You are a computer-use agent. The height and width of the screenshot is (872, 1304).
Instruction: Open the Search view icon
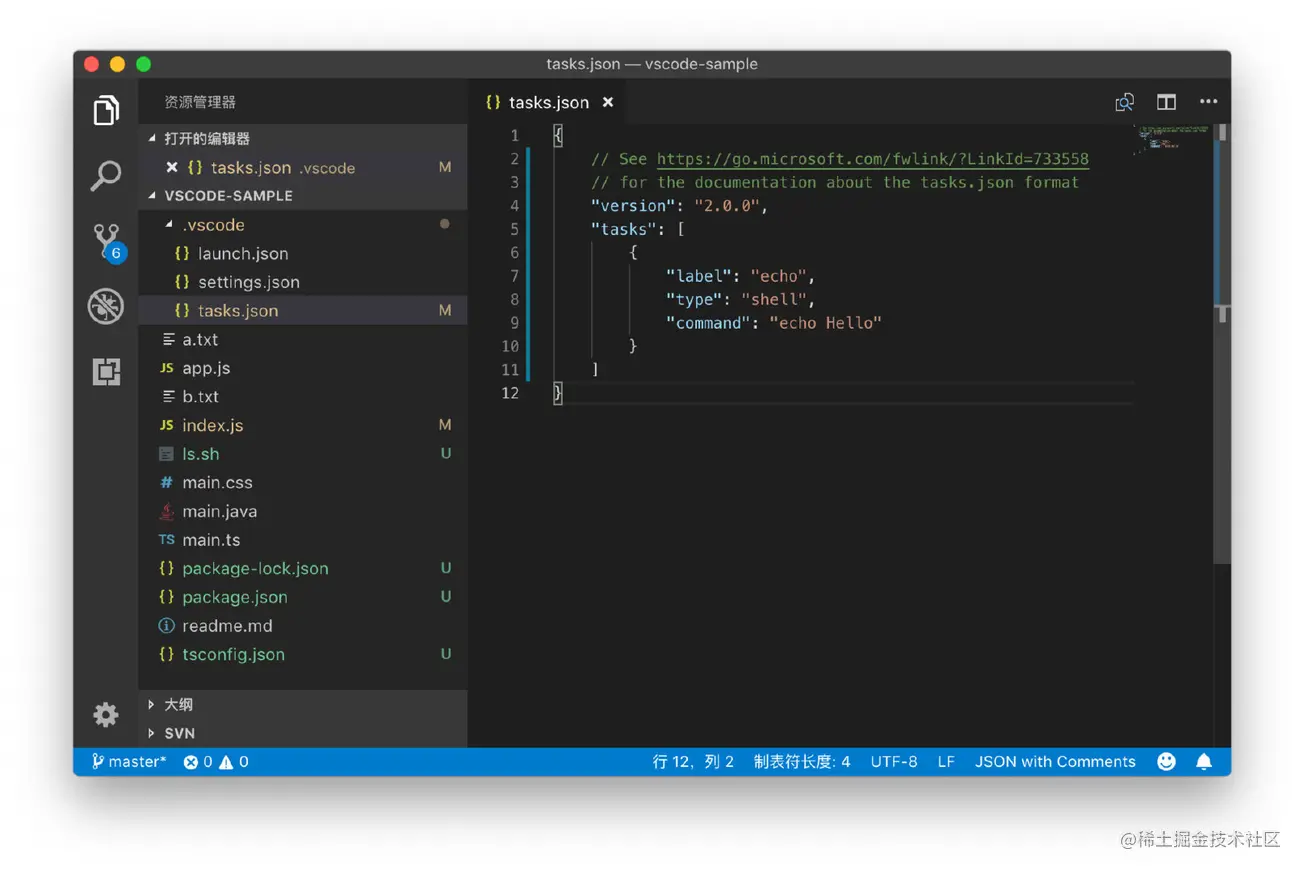(106, 176)
